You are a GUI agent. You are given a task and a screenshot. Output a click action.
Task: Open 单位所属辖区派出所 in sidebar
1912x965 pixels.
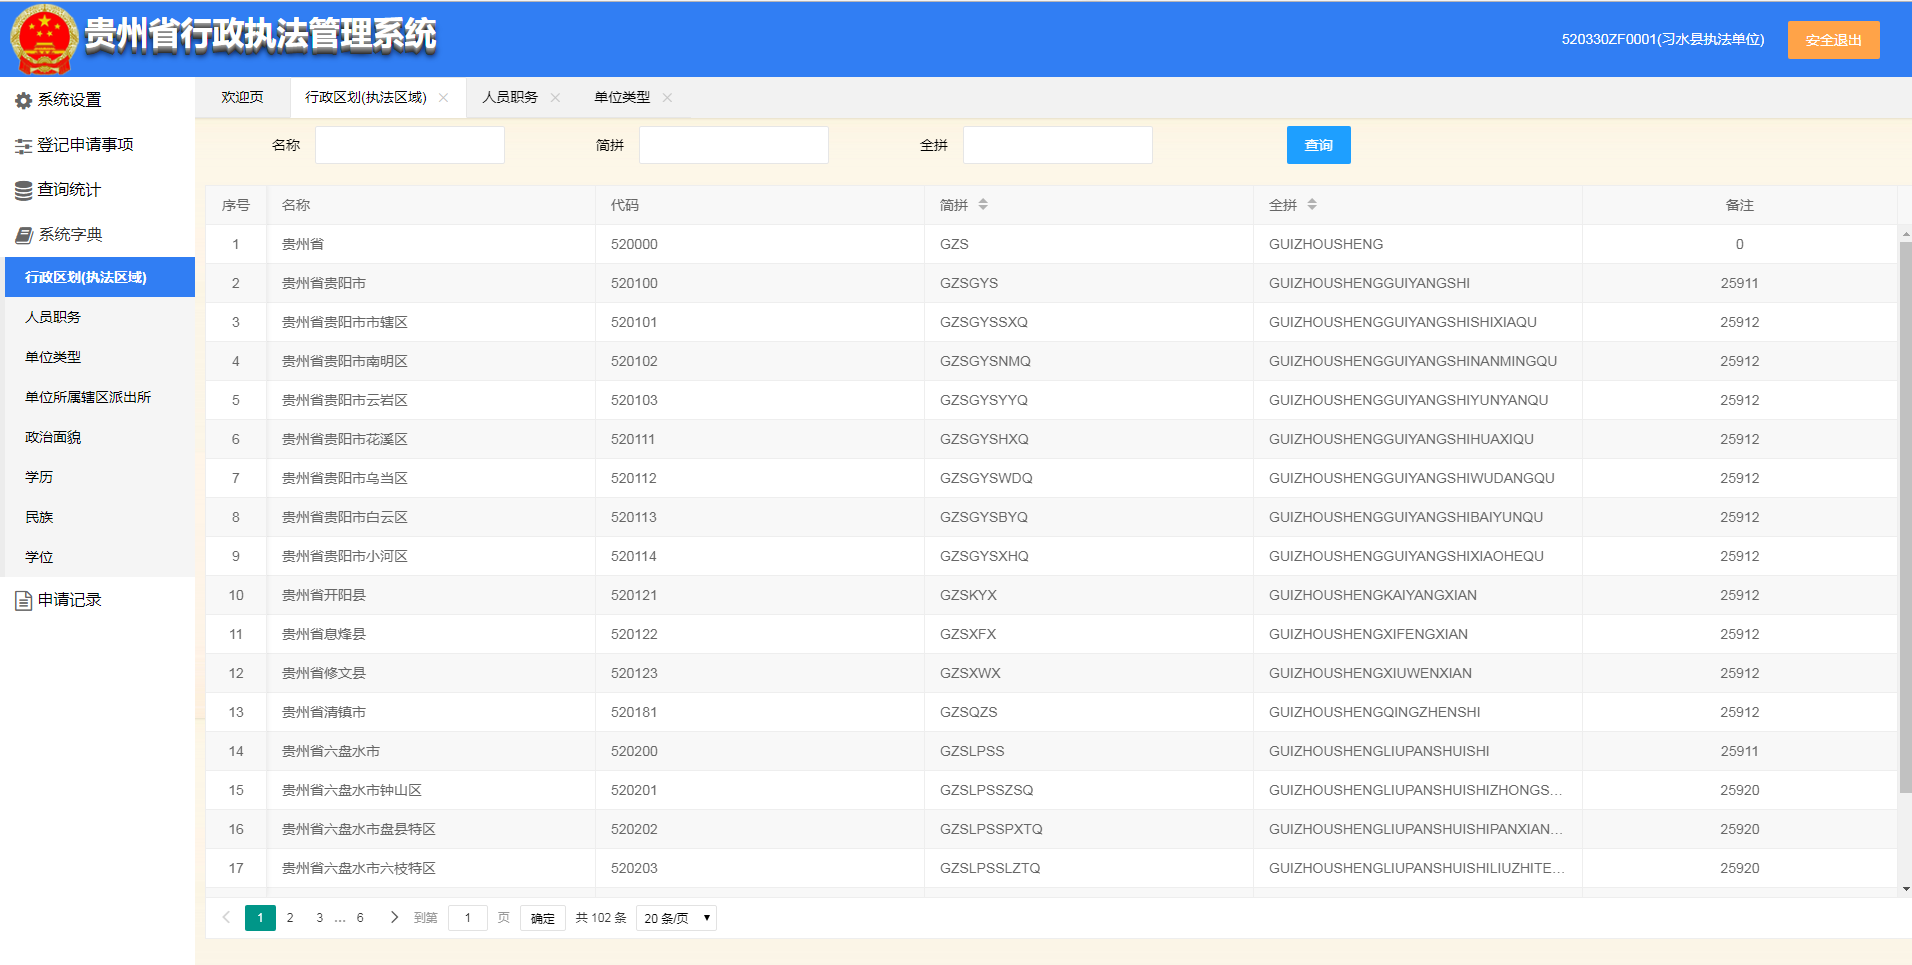(100, 397)
